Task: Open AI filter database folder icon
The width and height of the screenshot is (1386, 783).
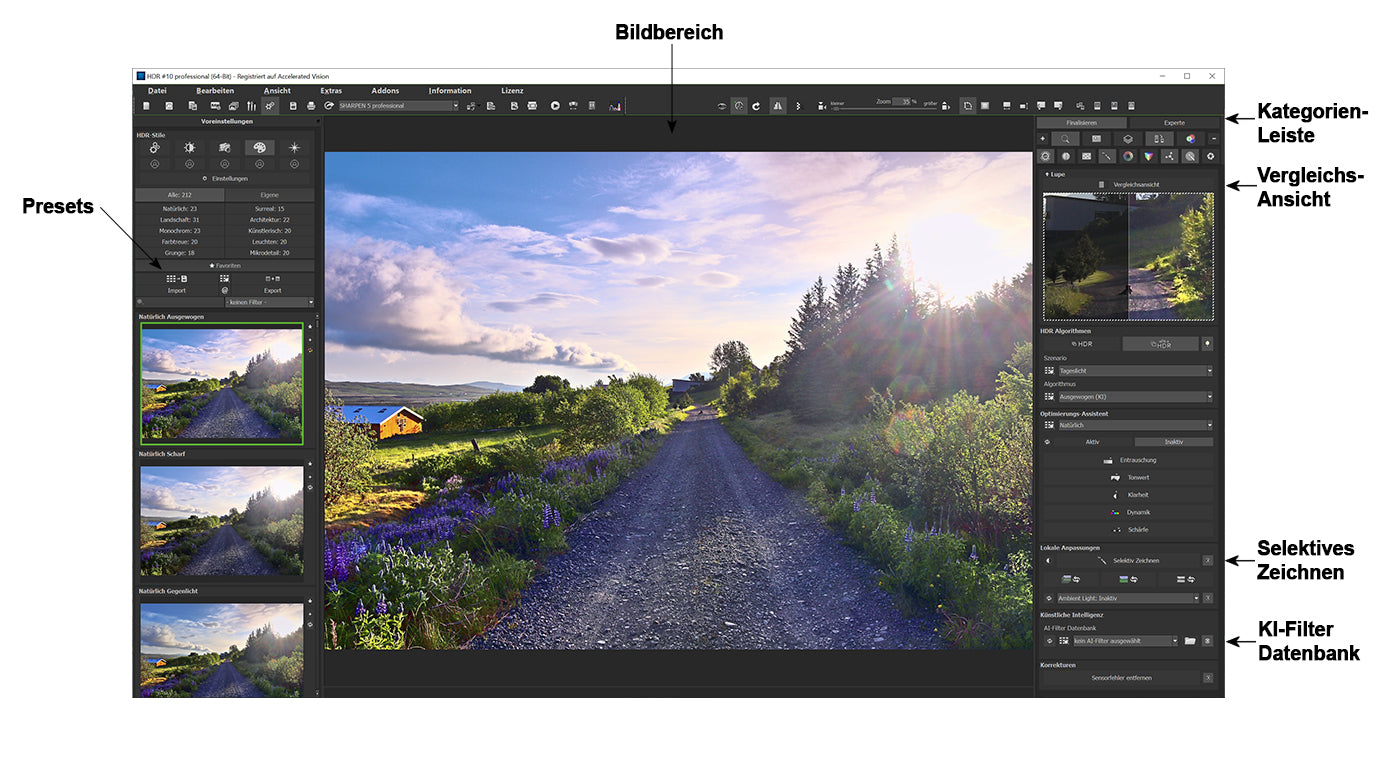Action: (x=1190, y=641)
